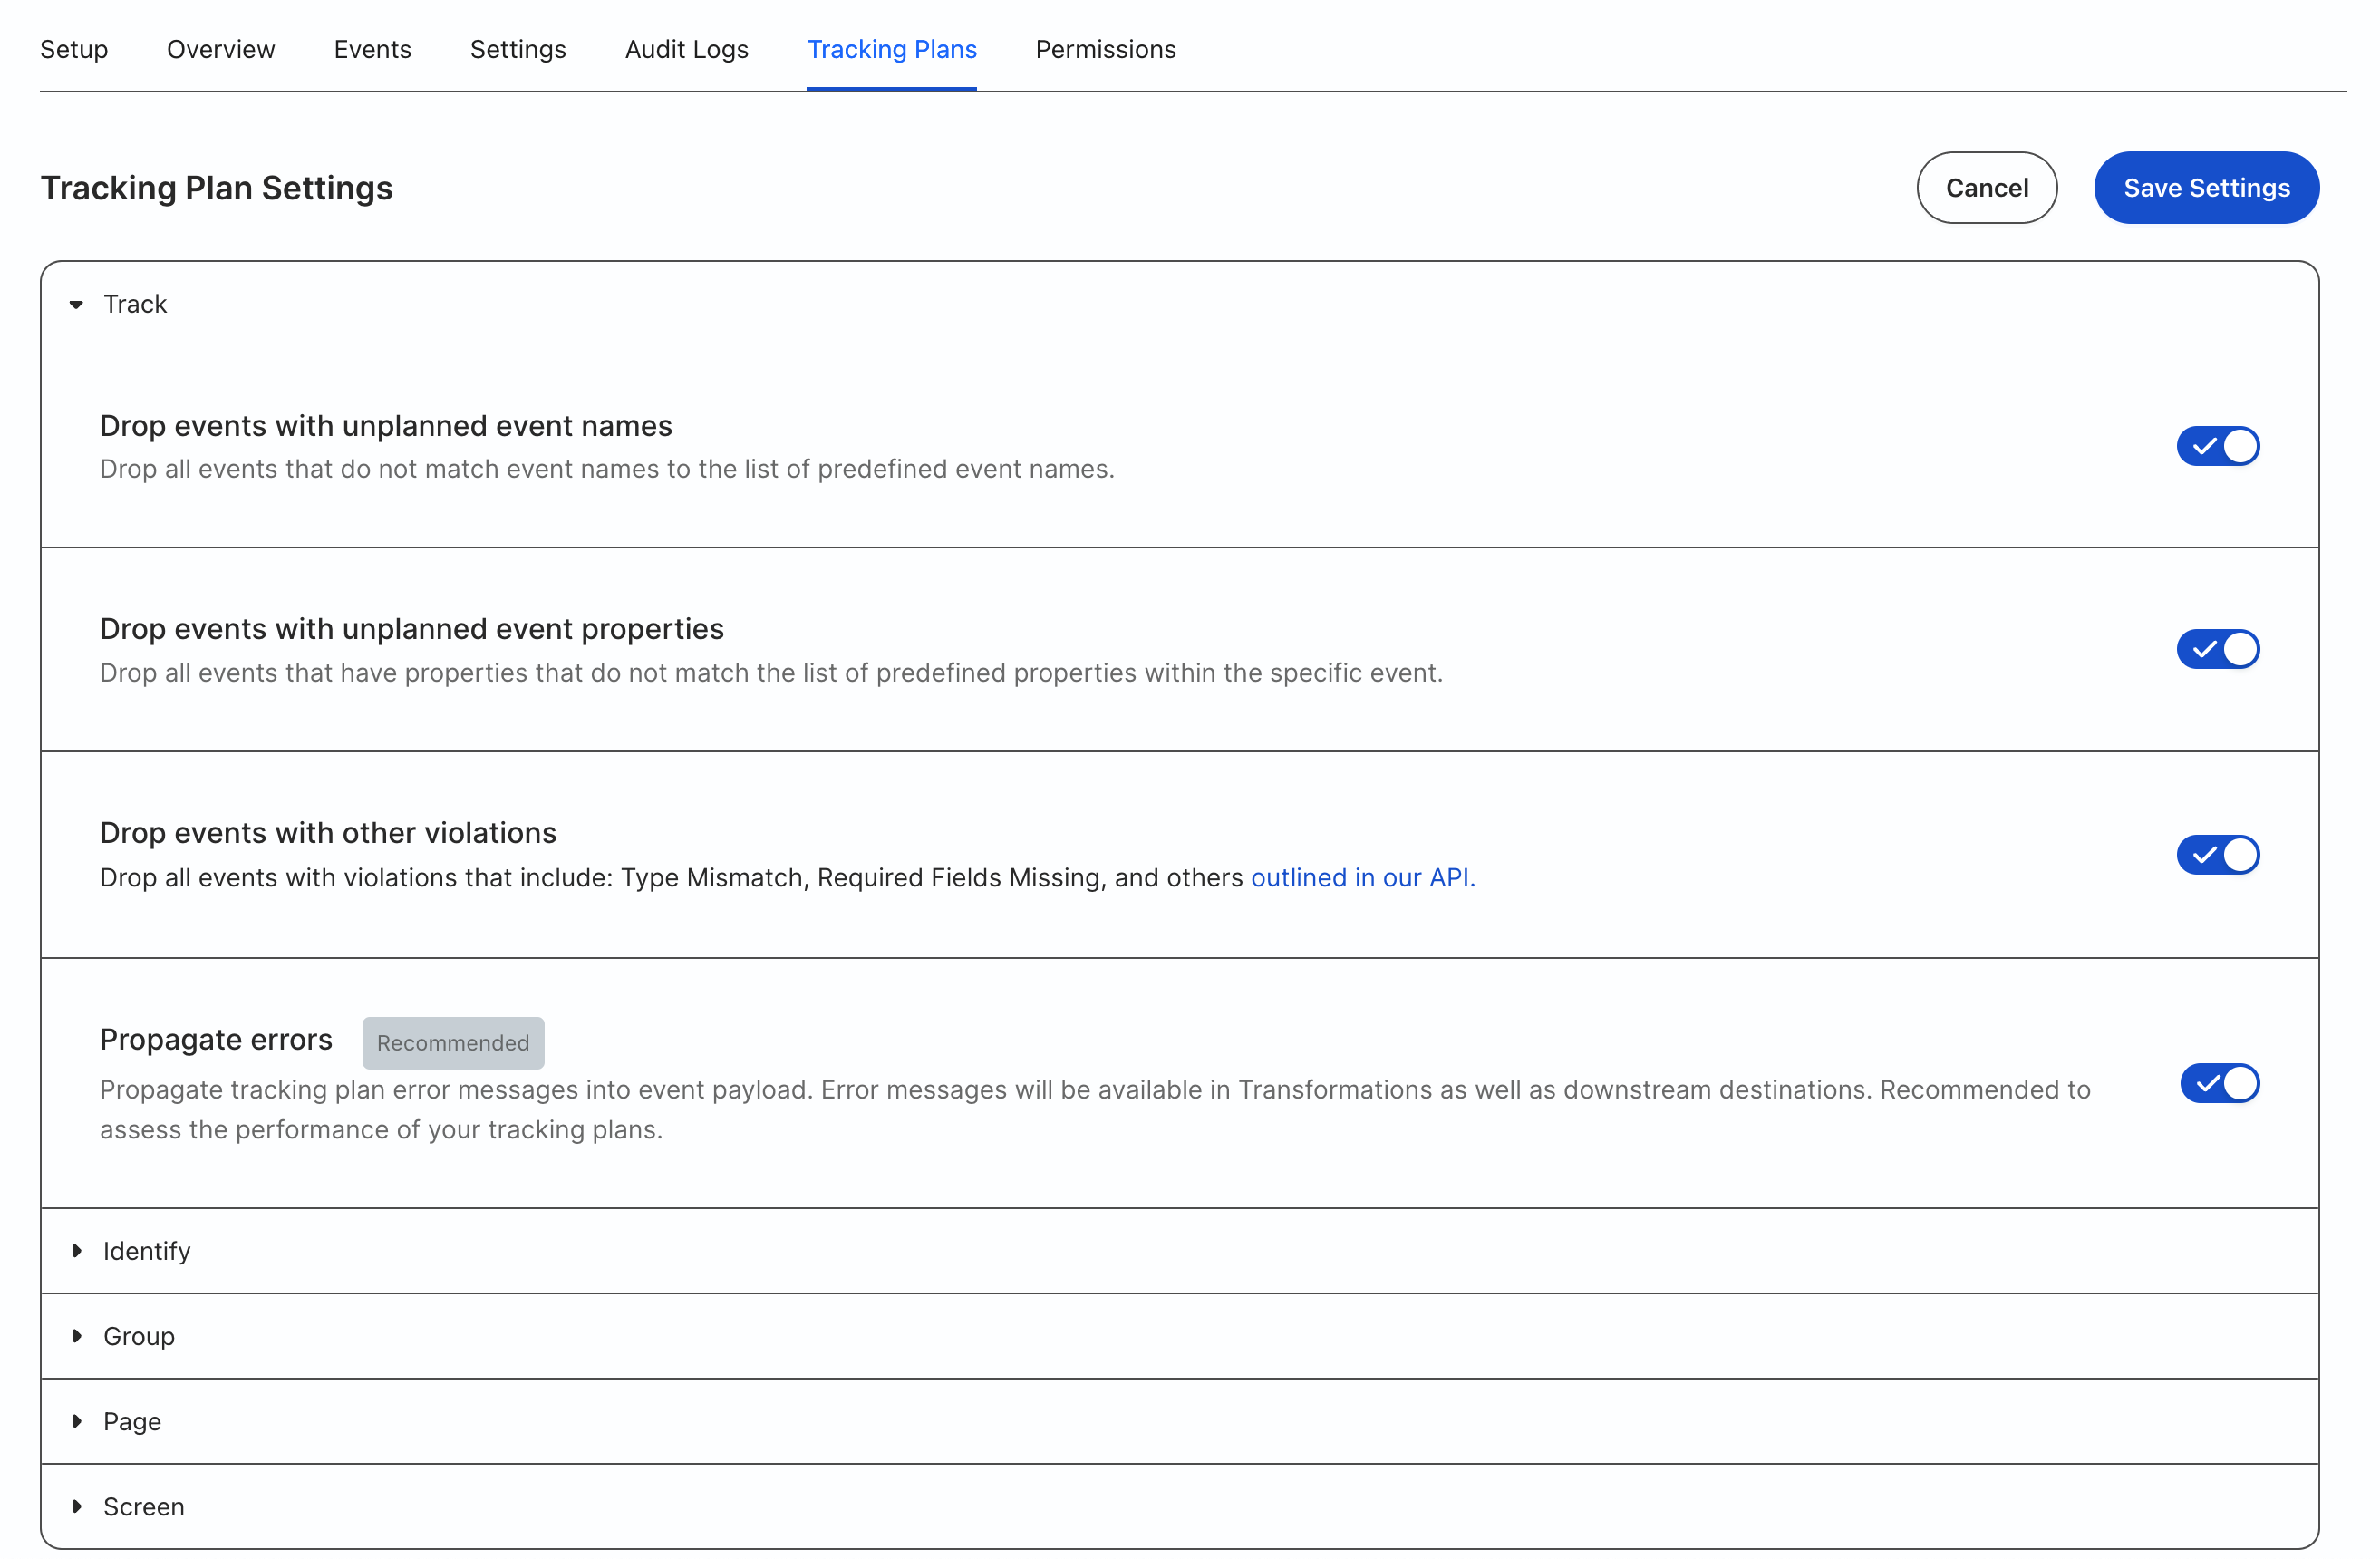Open the Setup tab
2380x1559 pixels.
coord(74,49)
